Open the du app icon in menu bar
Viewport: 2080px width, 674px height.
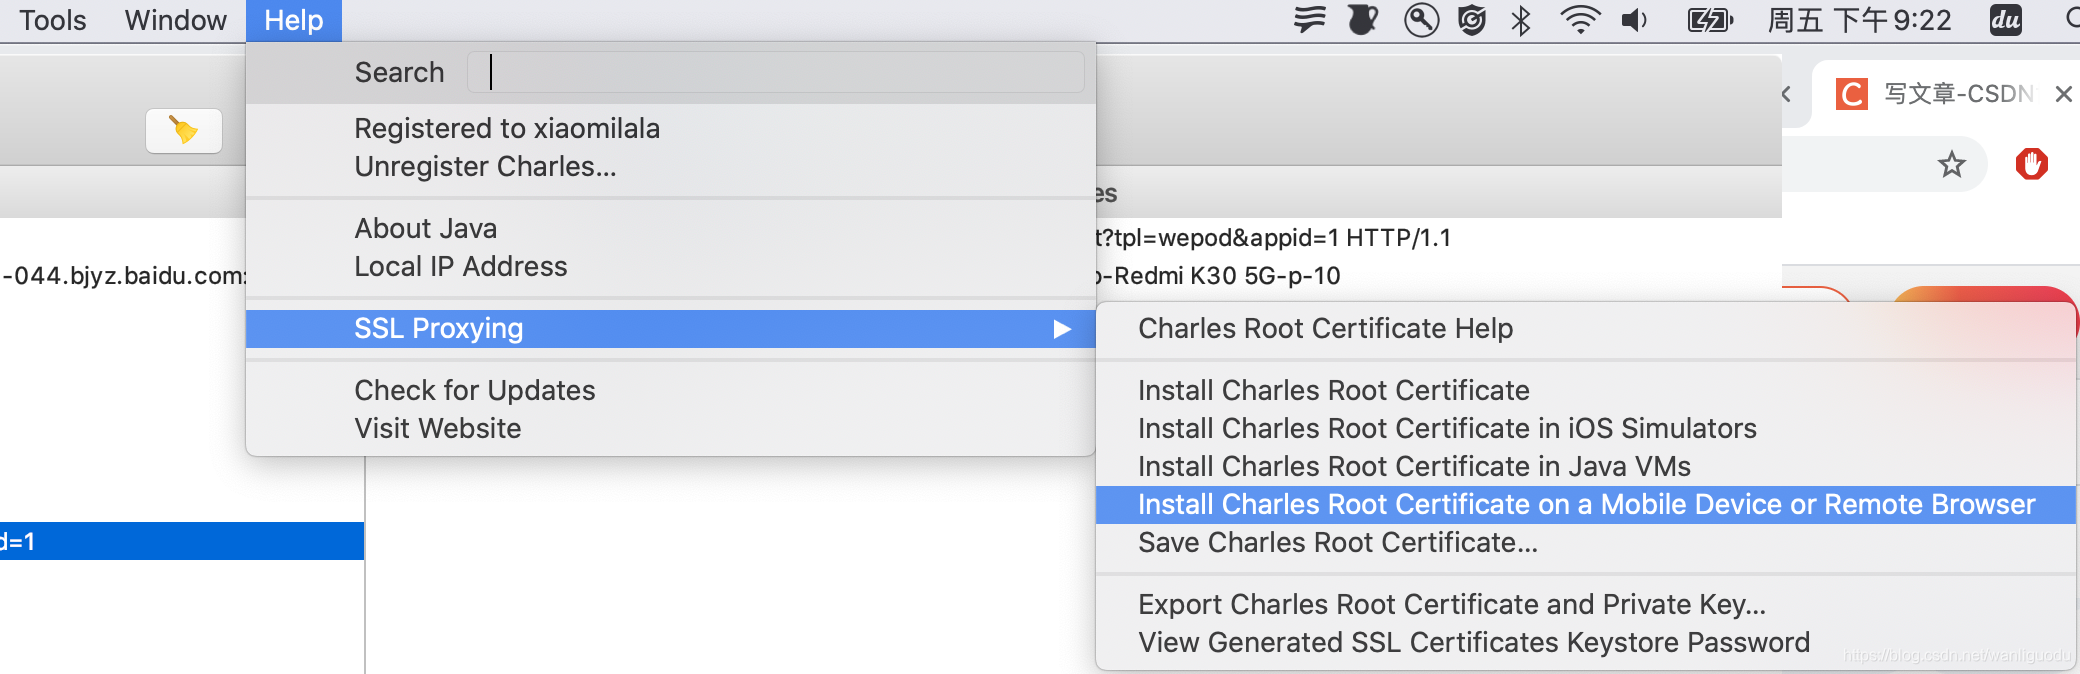coord(2005,20)
